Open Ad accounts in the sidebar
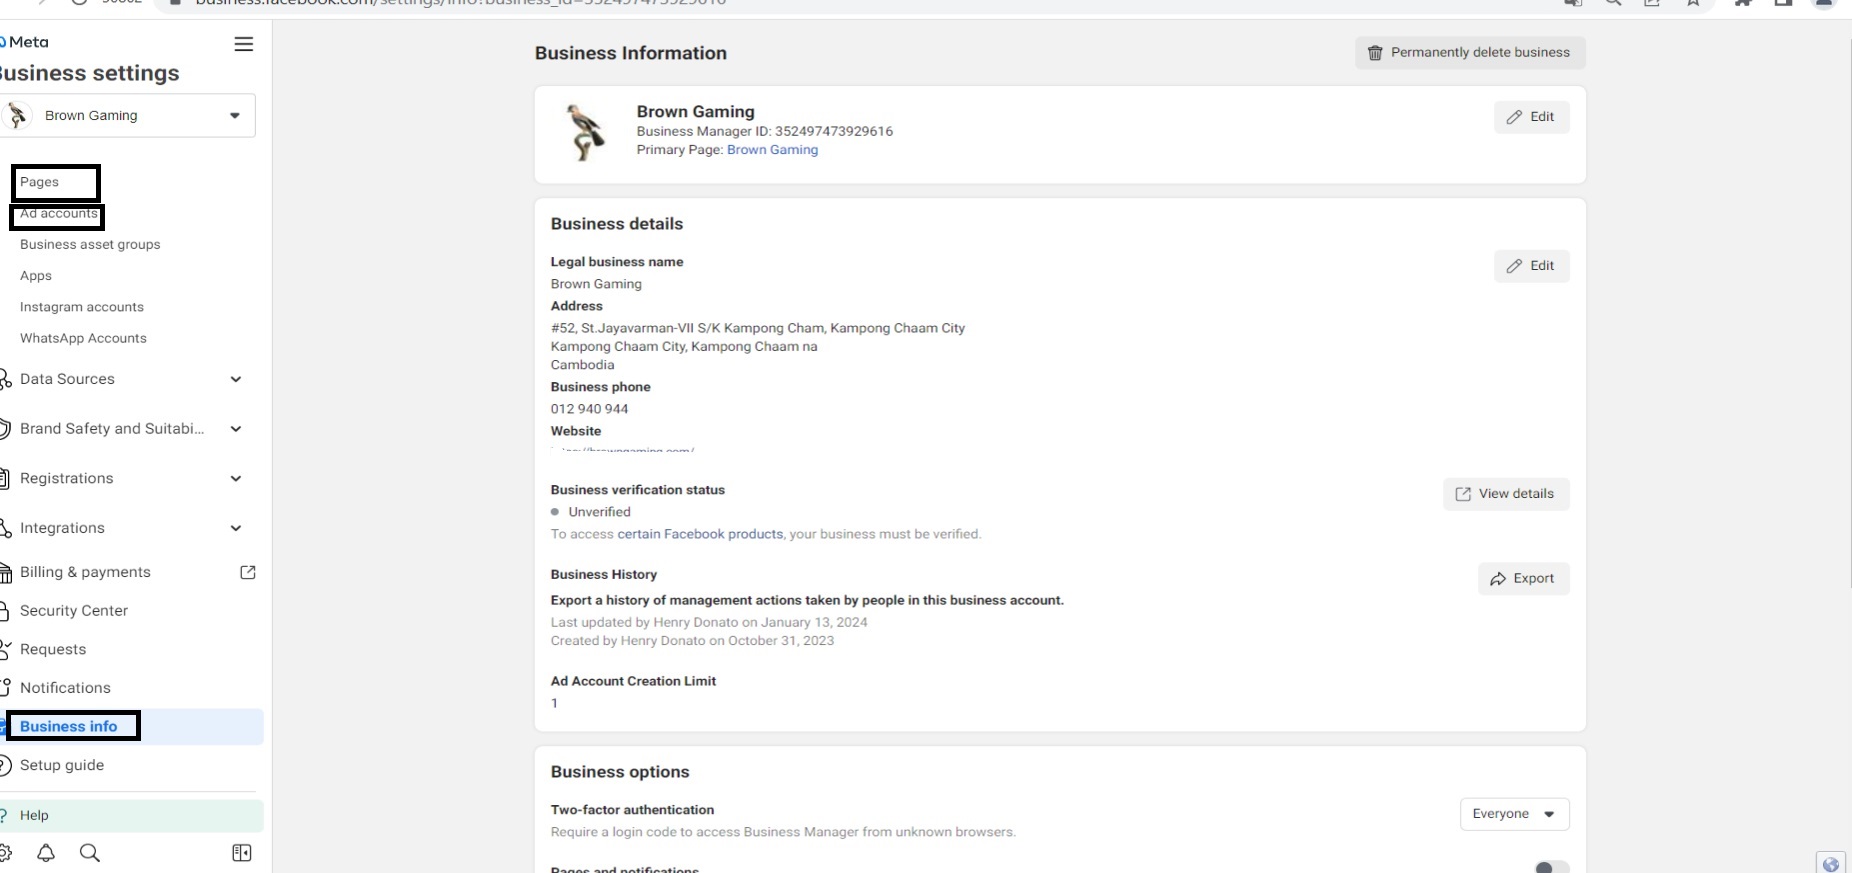 pyautogui.click(x=59, y=213)
